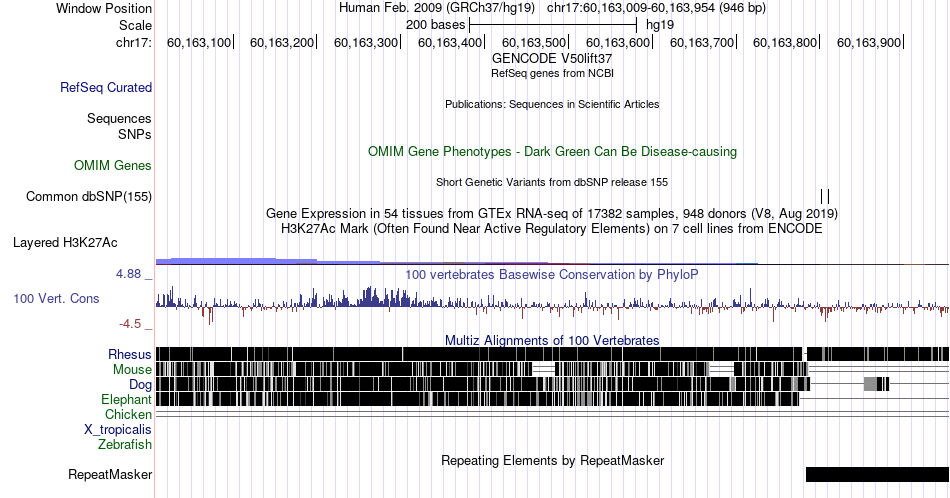Click the RefSeq Curated track label

(106, 87)
